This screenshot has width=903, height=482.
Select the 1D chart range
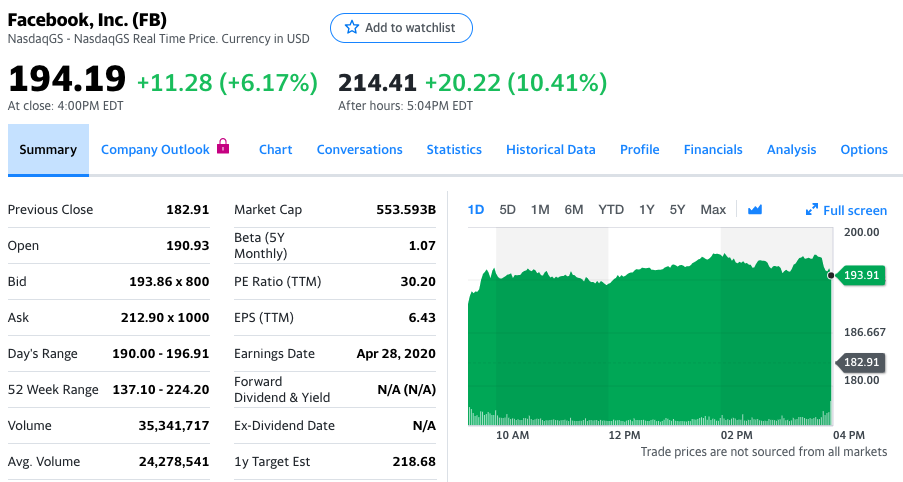point(476,210)
